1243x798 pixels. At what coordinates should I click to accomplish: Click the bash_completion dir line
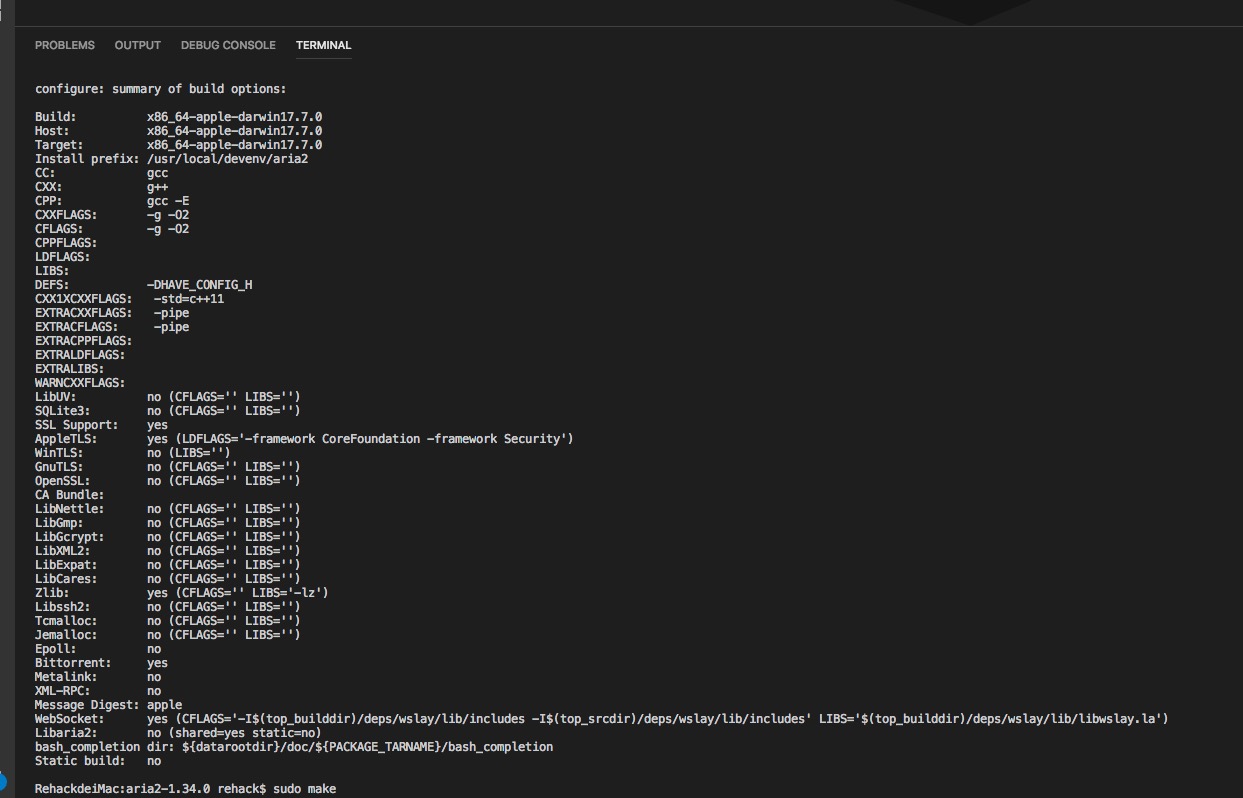294,747
